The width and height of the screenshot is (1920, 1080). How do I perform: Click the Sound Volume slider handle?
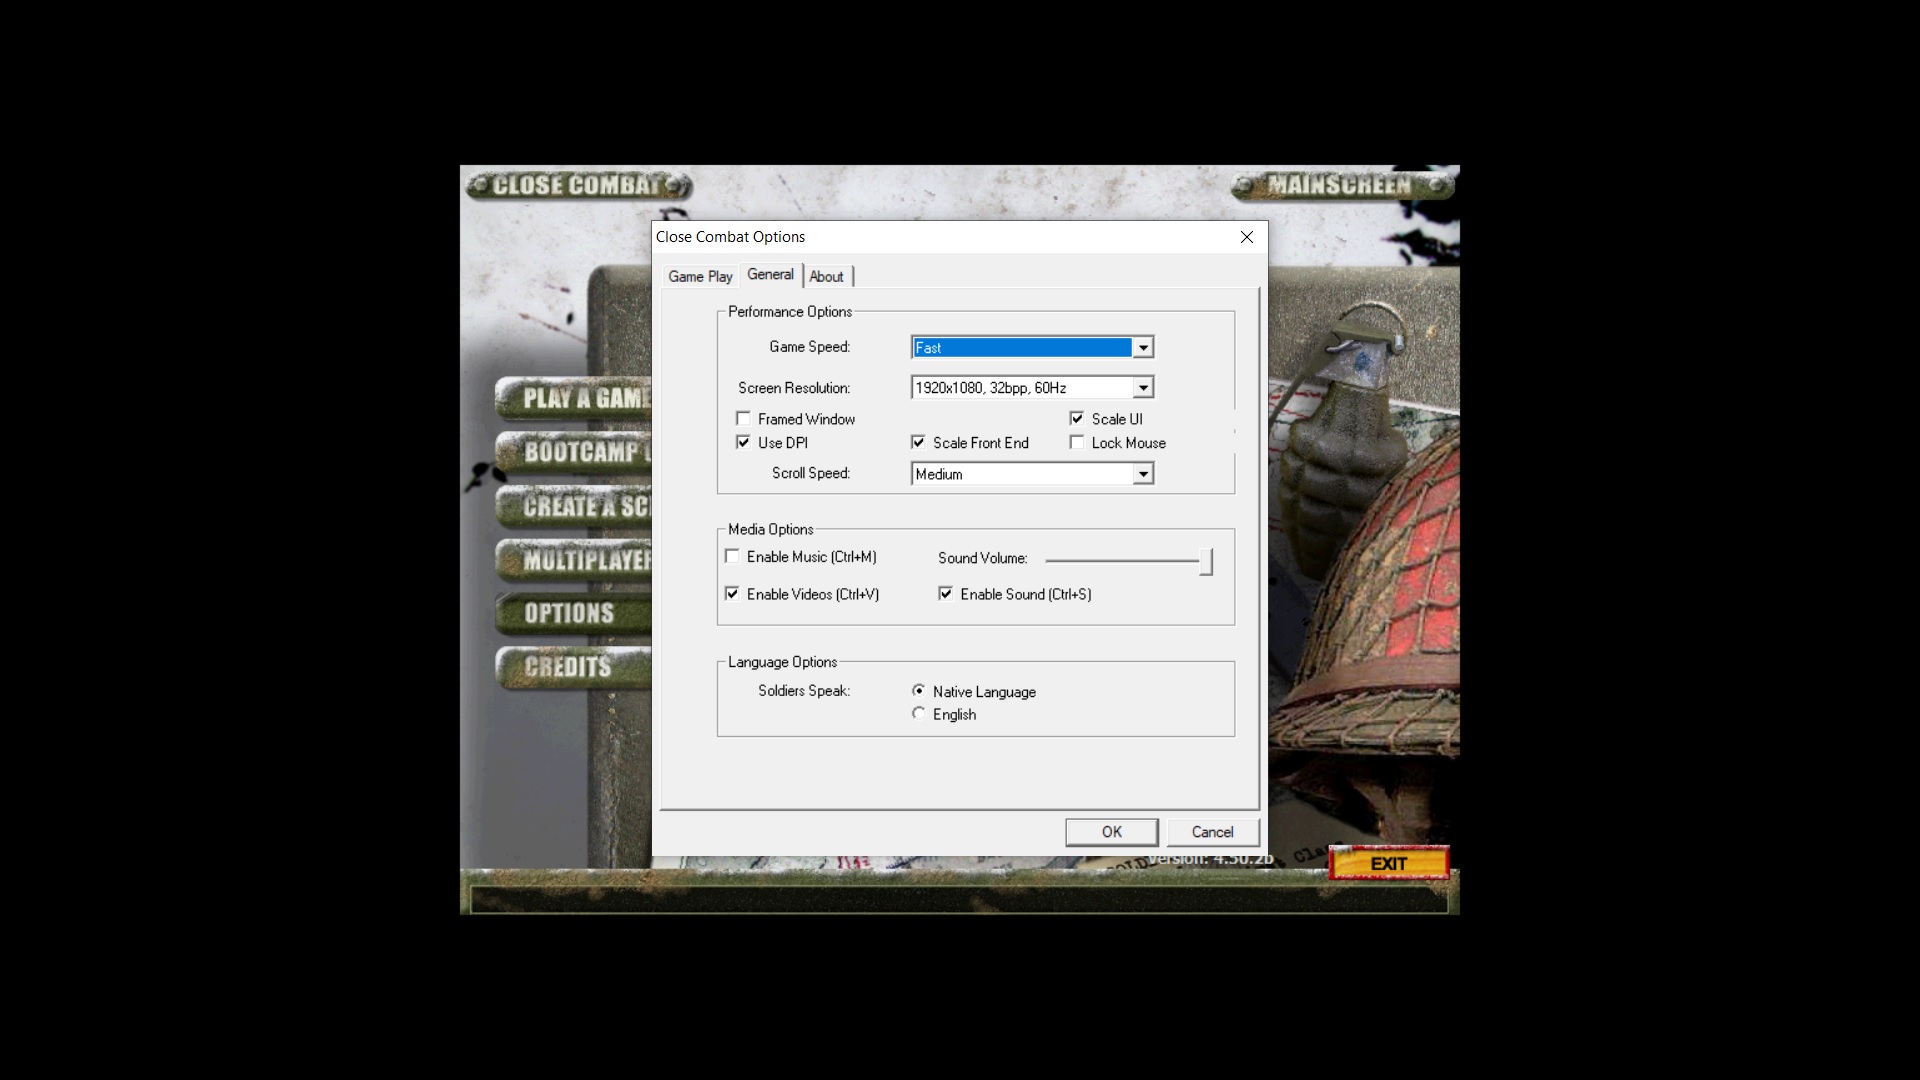[x=1206, y=561]
